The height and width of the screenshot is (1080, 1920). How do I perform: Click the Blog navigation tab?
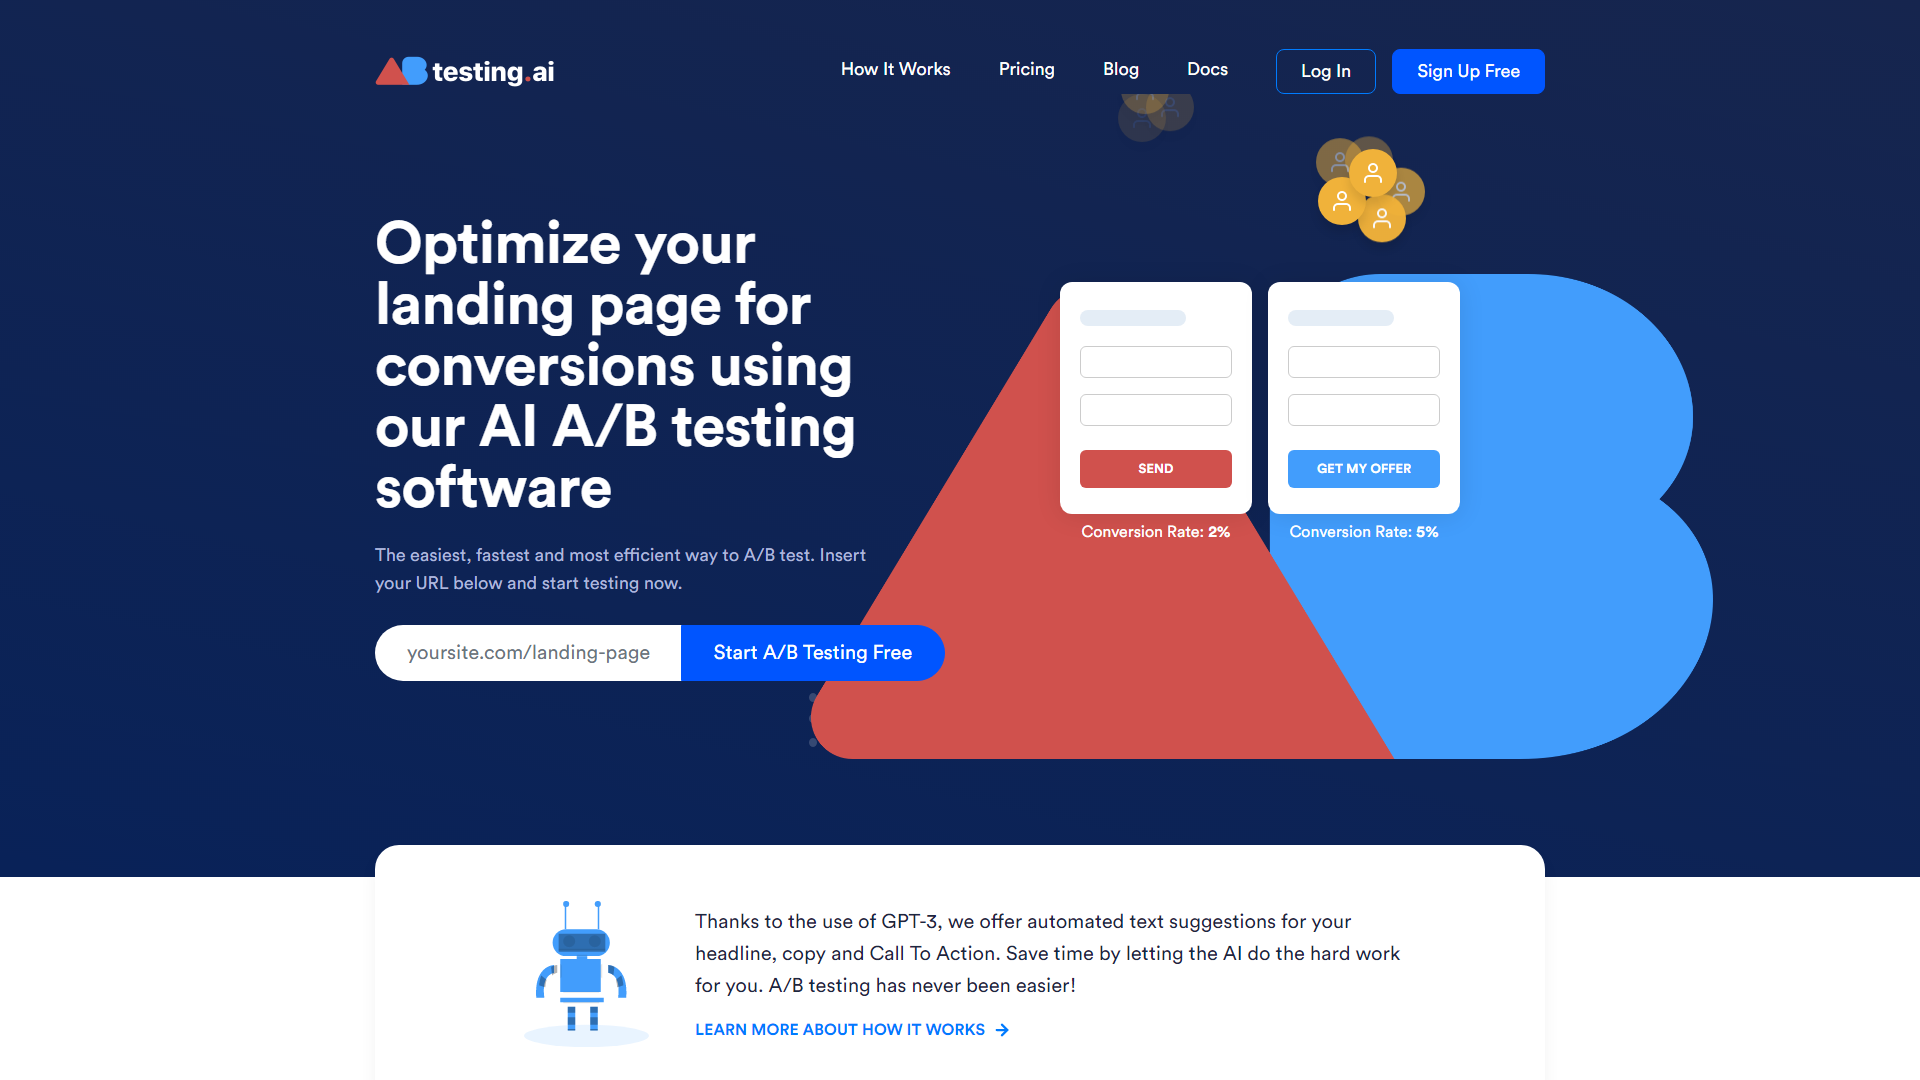1118,71
